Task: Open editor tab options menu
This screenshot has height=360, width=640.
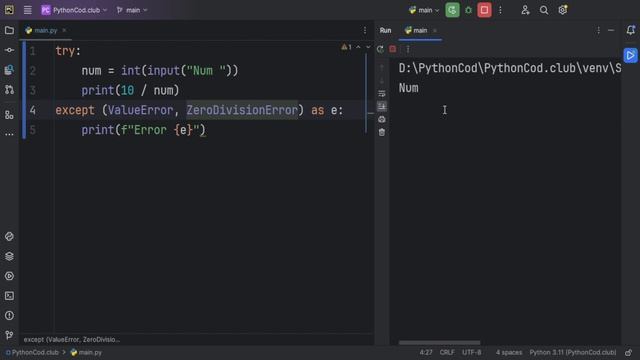Action: [365, 31]
